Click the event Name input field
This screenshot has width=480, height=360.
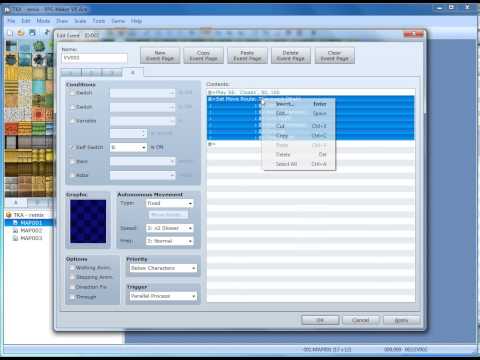point(94,58)
